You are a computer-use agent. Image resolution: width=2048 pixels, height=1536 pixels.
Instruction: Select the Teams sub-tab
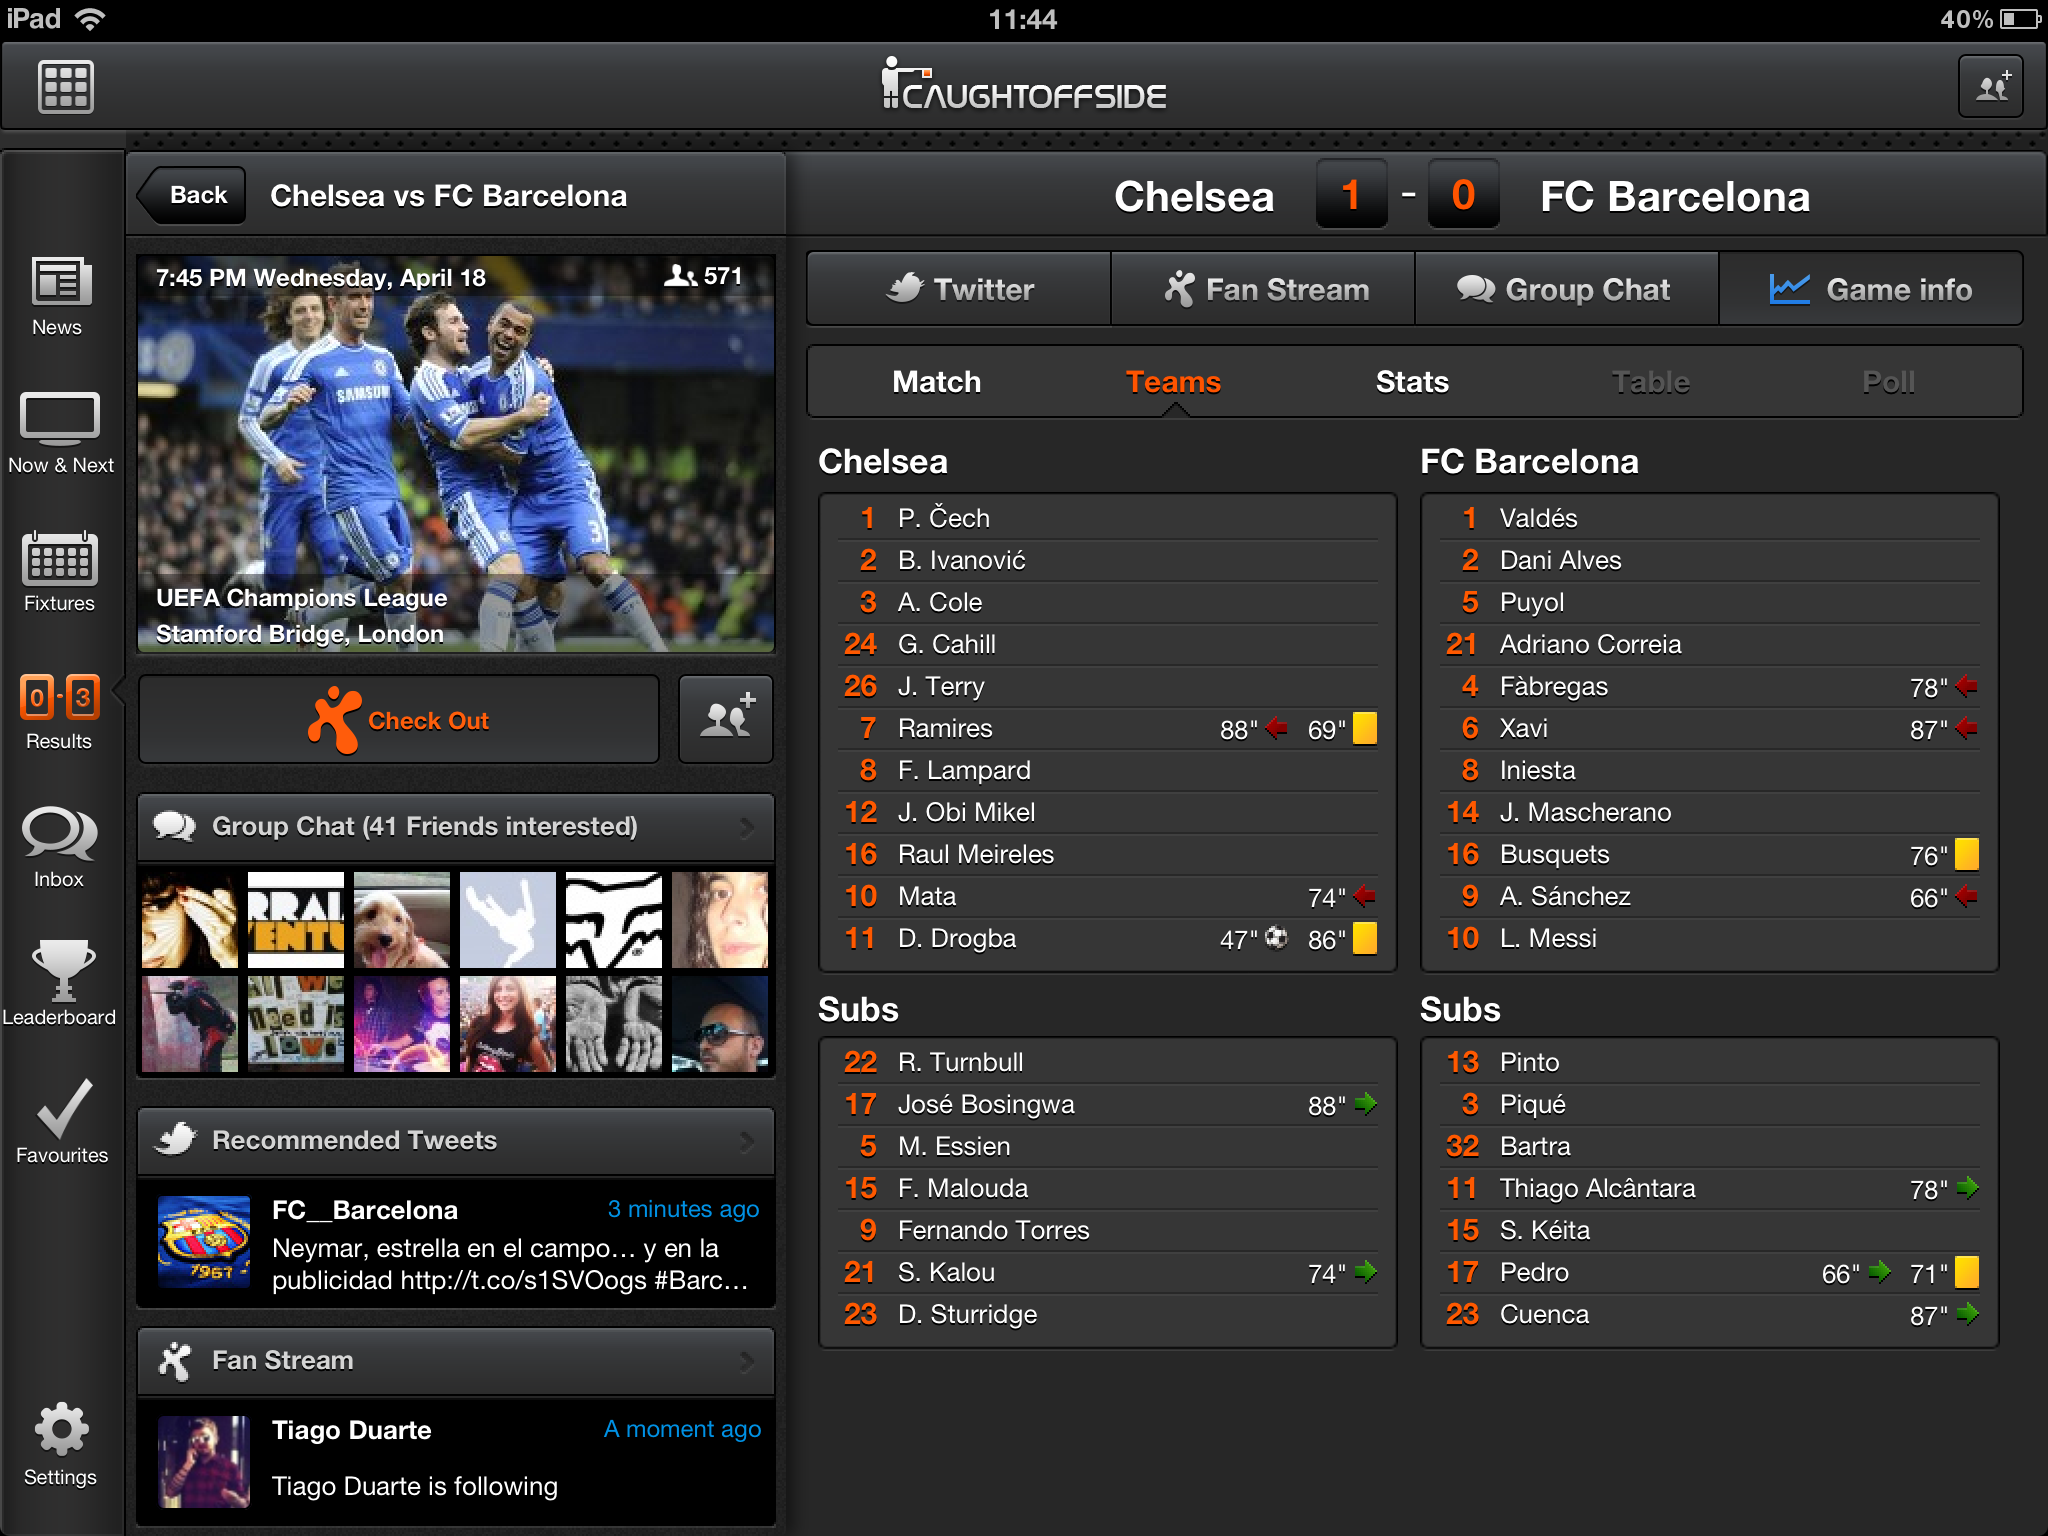click(1173, 382)
